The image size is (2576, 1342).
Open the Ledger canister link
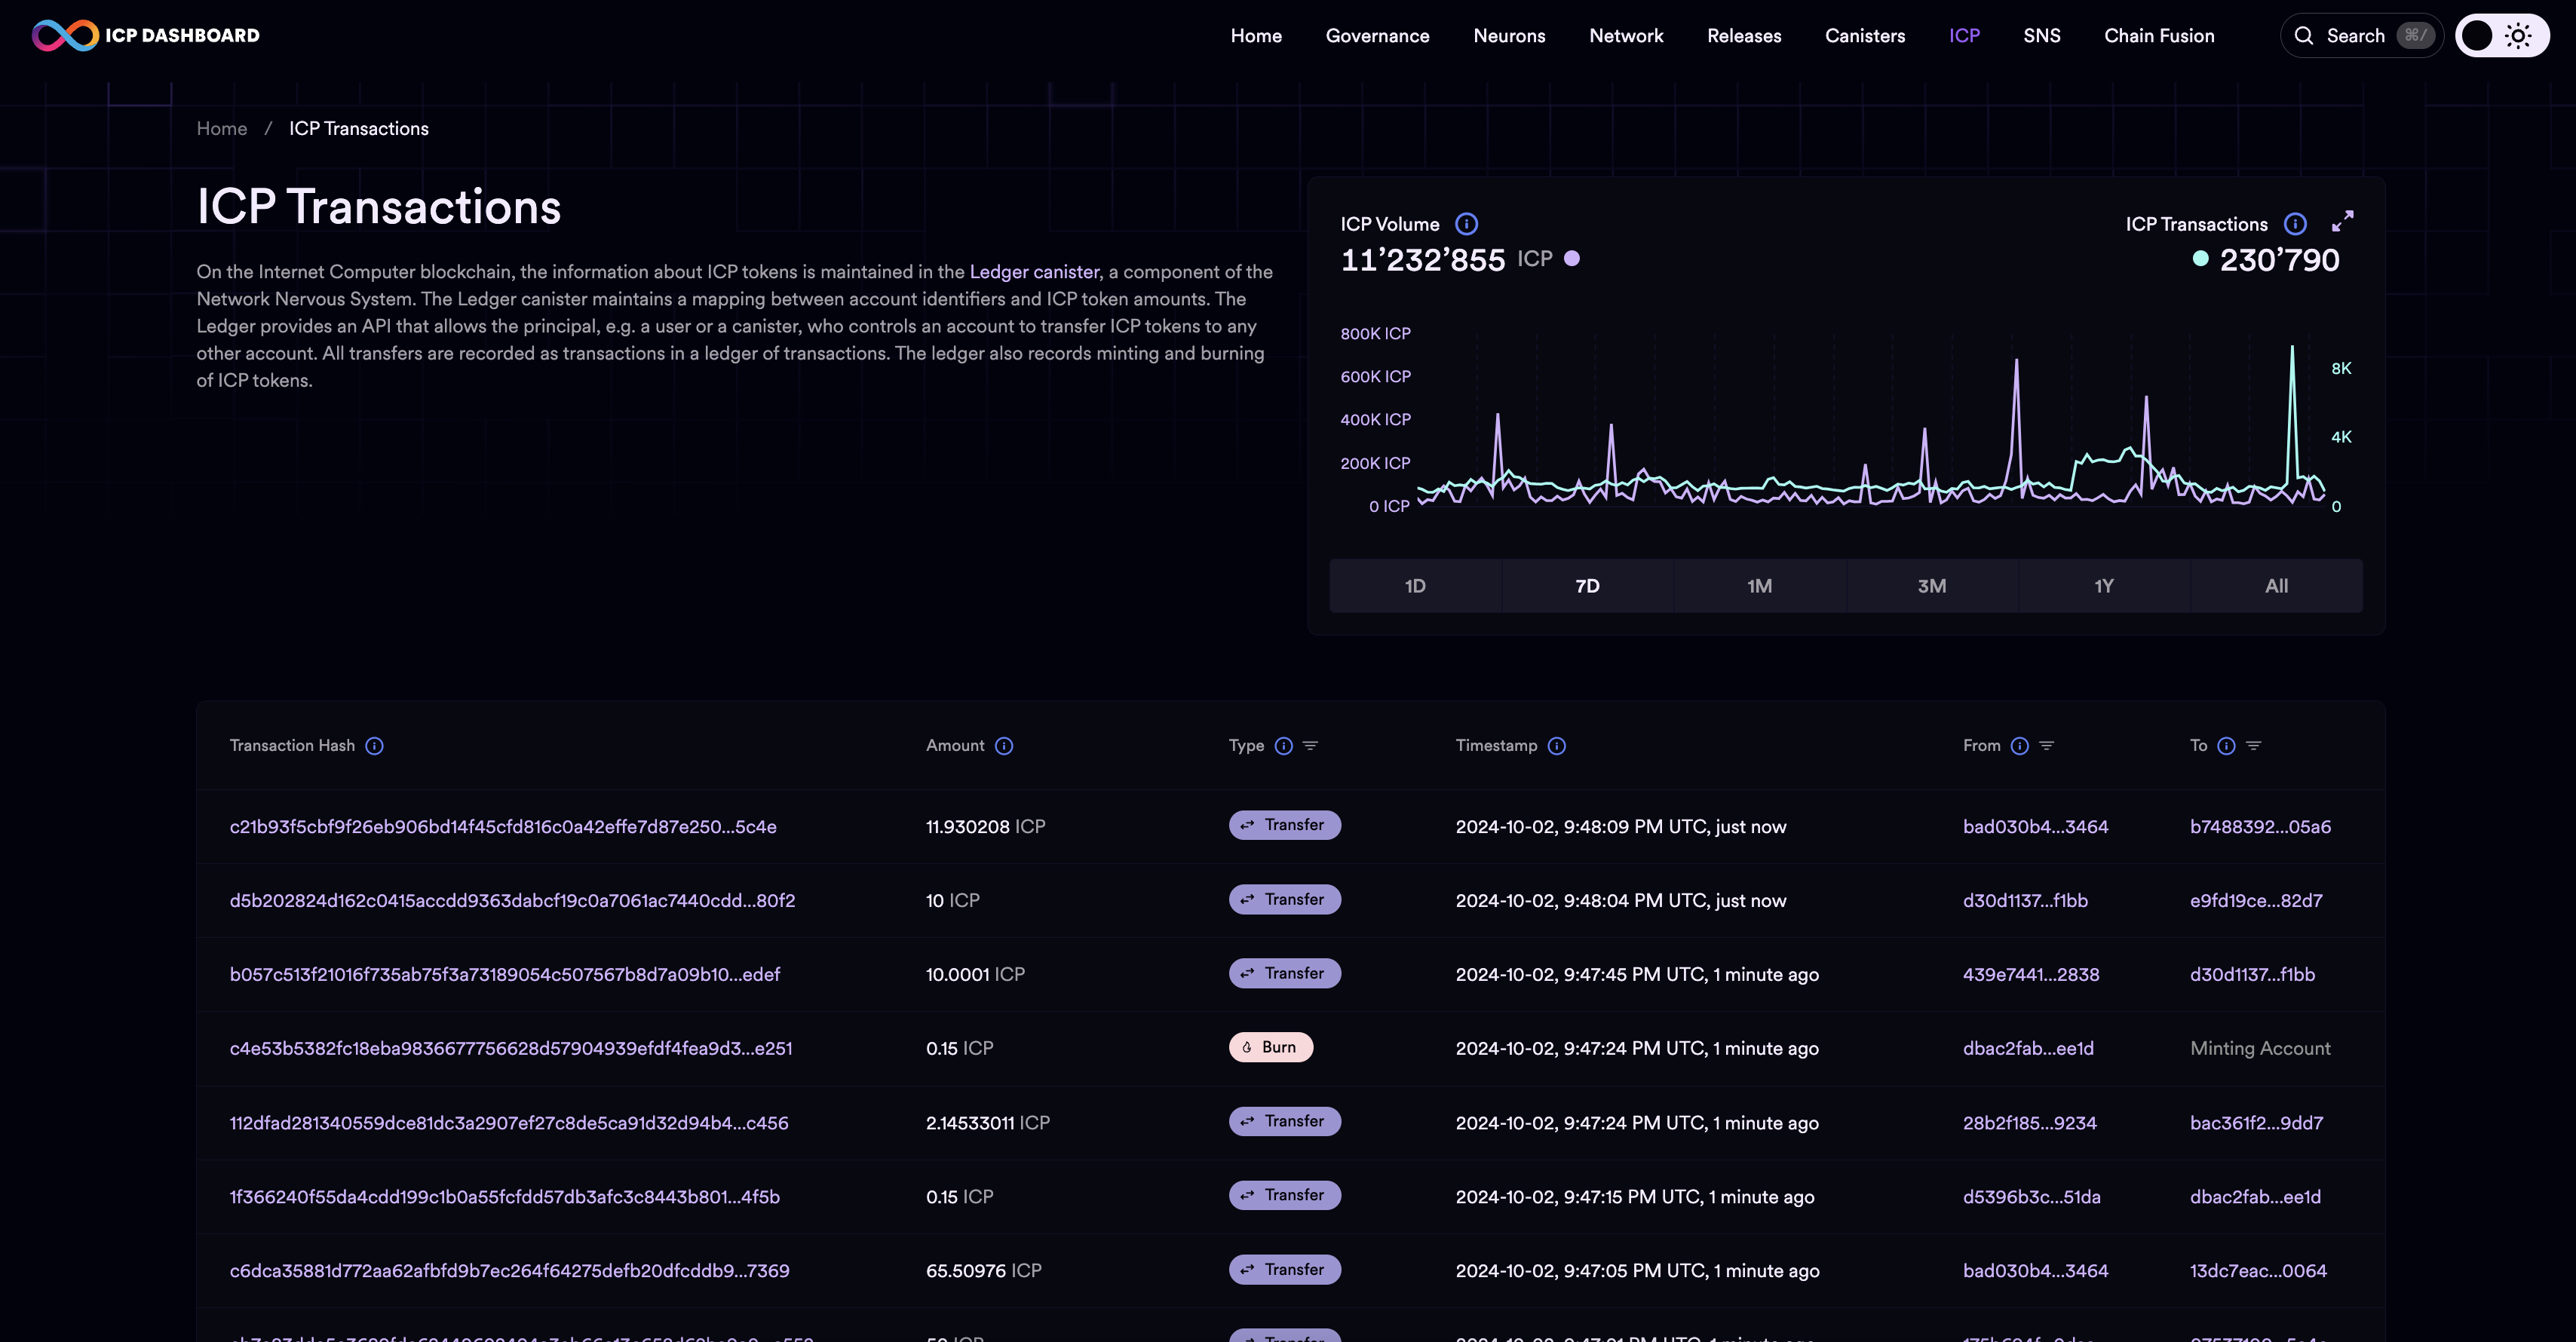1034,272
